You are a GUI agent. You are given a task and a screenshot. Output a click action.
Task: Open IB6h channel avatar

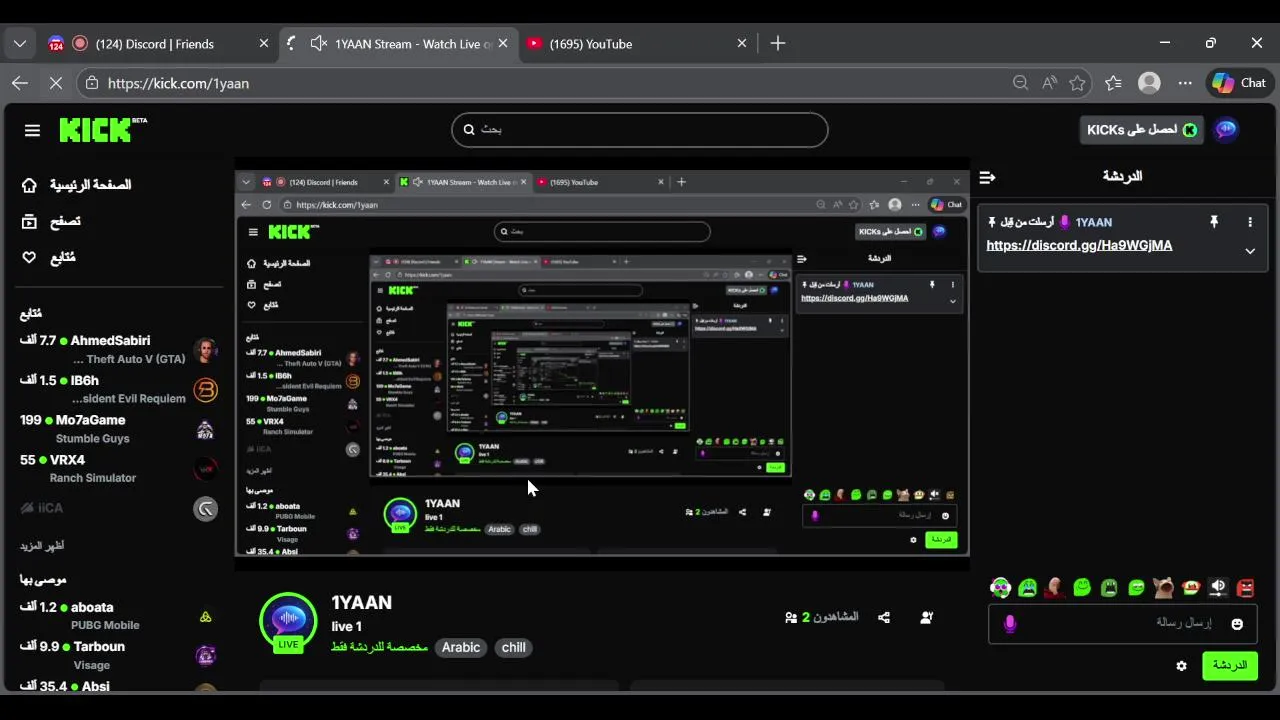click(205, 389)
